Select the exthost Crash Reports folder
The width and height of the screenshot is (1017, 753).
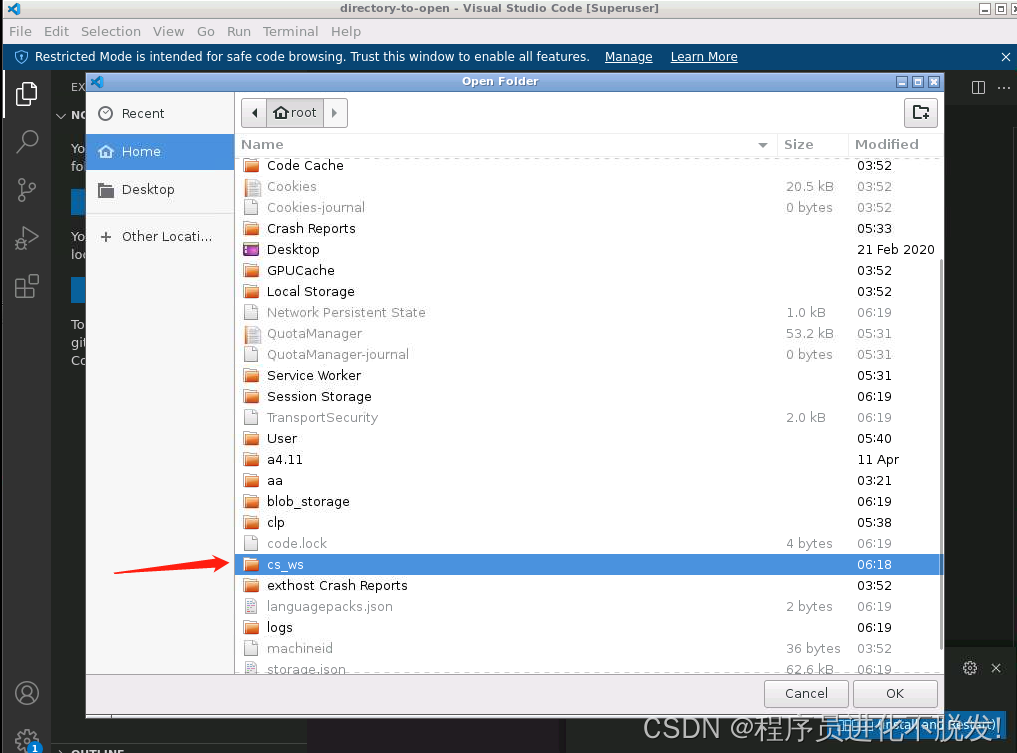point(588,585)
